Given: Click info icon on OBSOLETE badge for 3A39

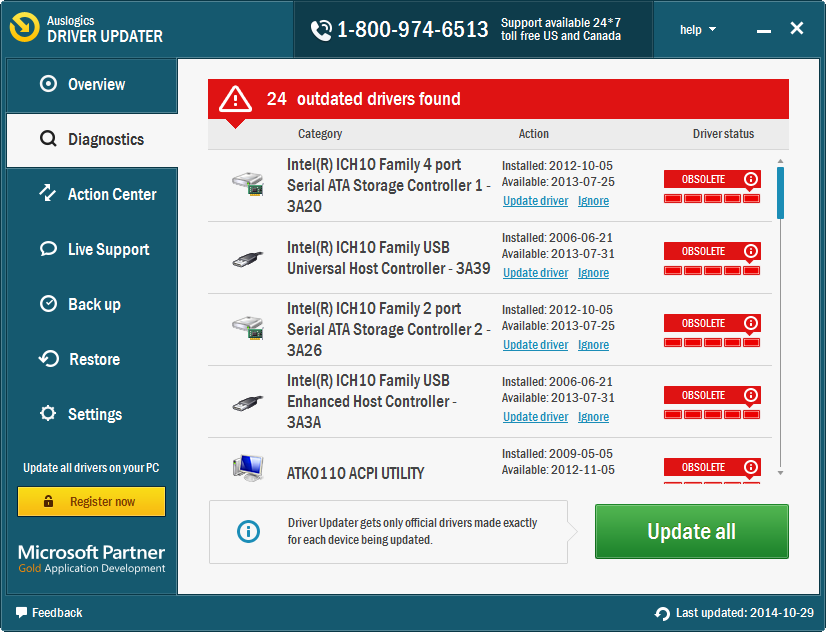Looking at the screenshot, I should pyautogui.click(x=751, y=251).
